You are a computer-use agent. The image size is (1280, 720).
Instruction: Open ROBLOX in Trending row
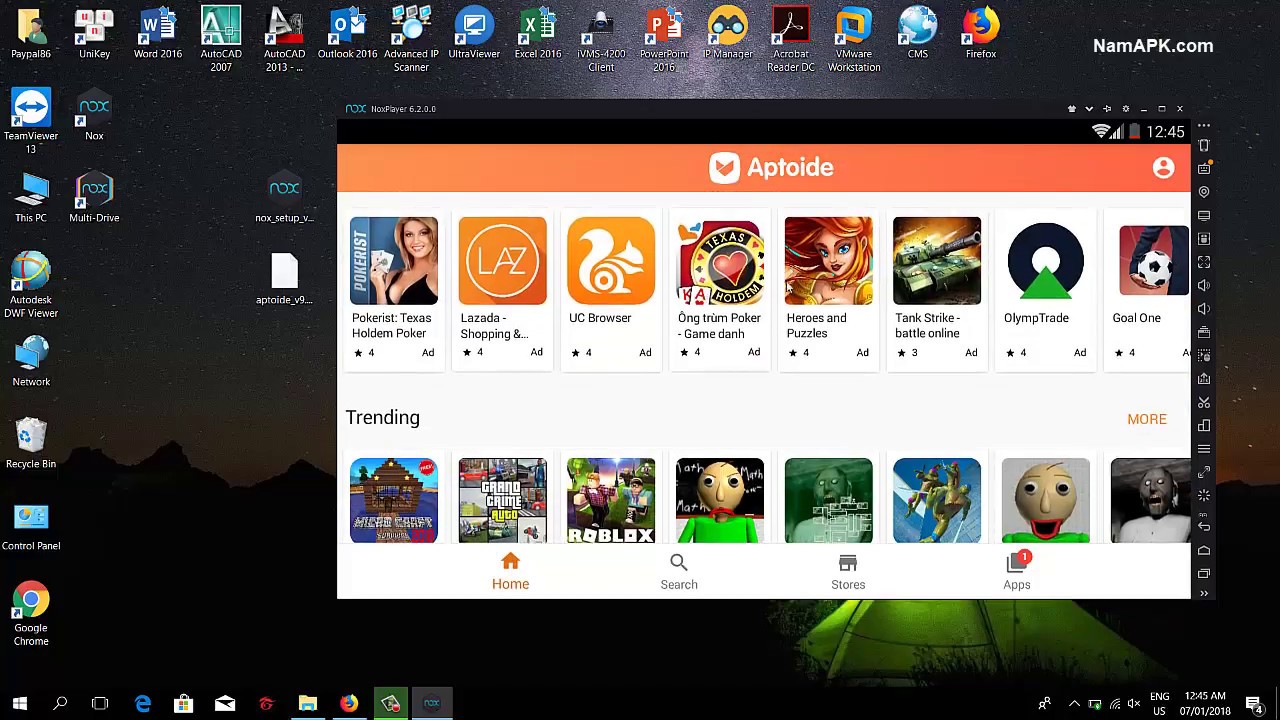pos(611,501)
